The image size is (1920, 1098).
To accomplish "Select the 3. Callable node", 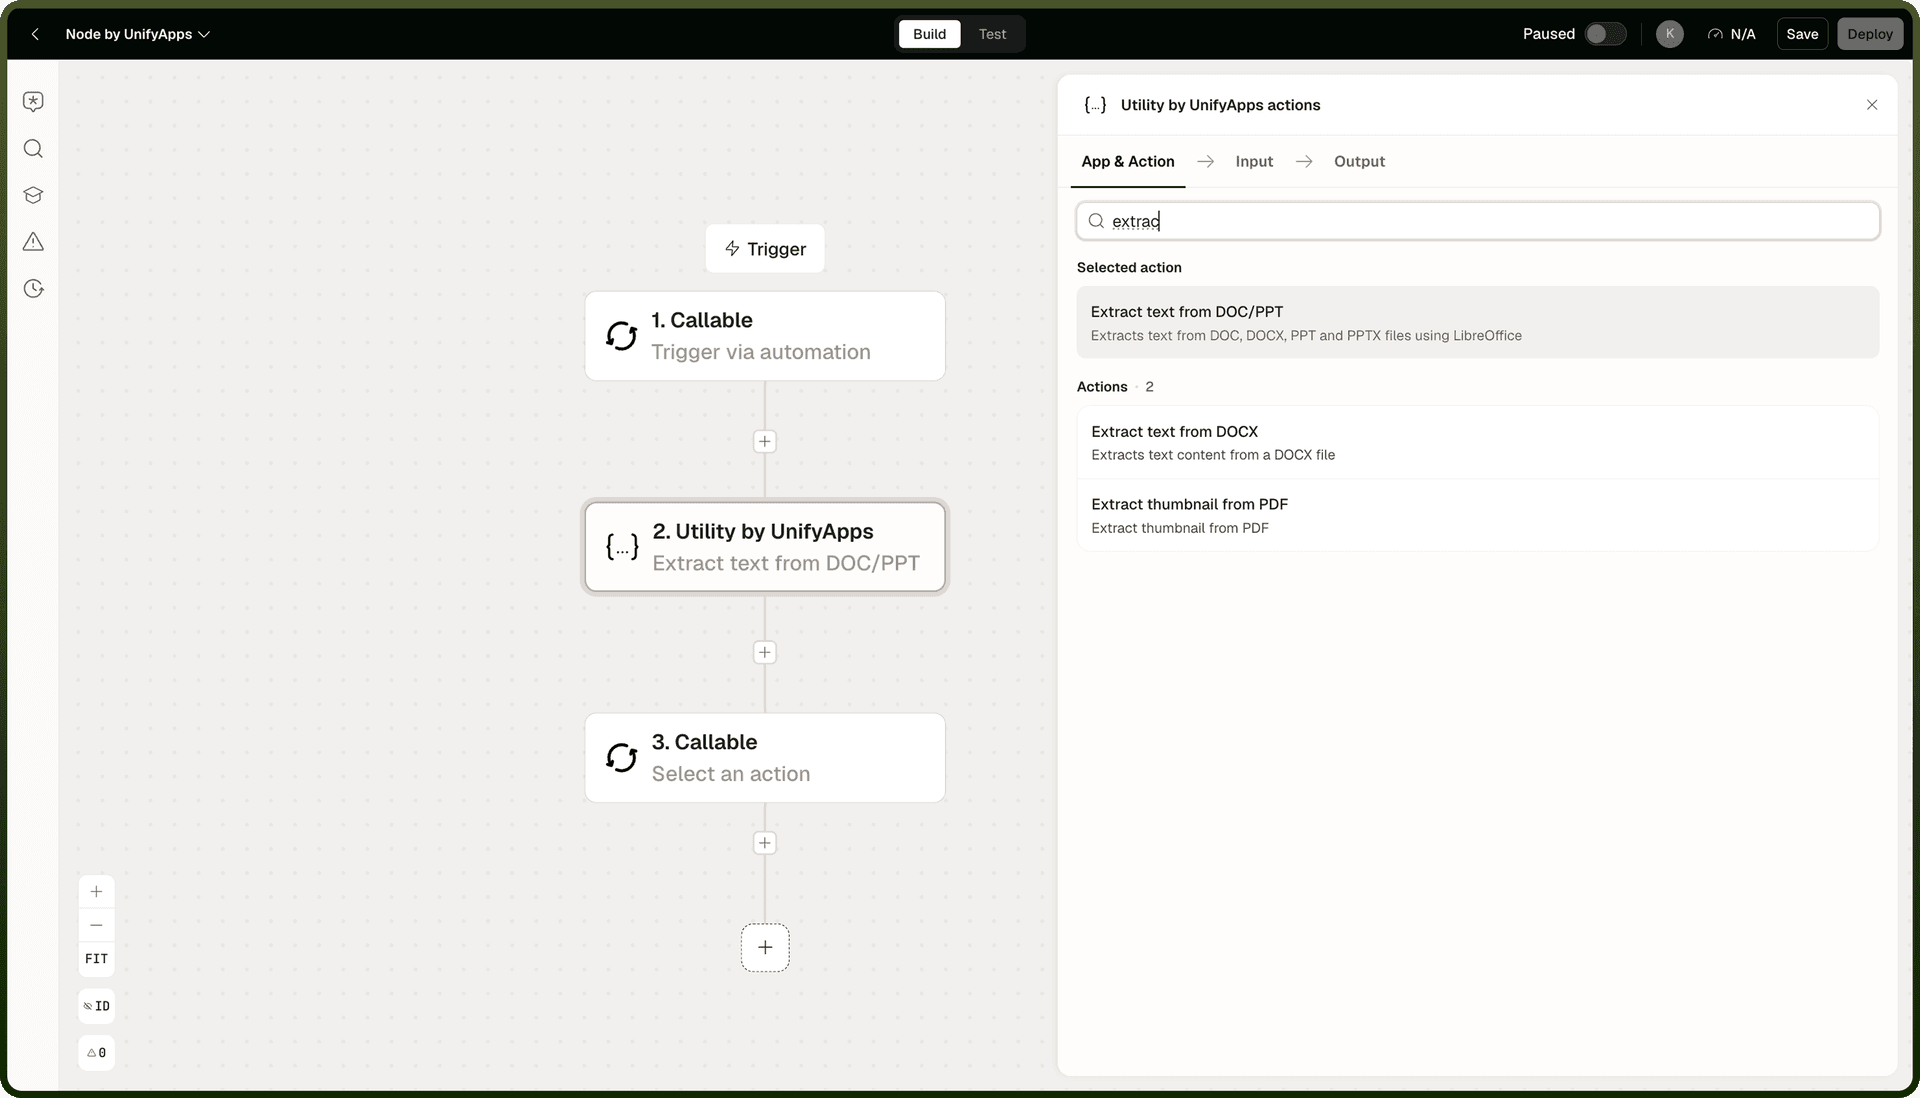I will (x=765, y=758).
